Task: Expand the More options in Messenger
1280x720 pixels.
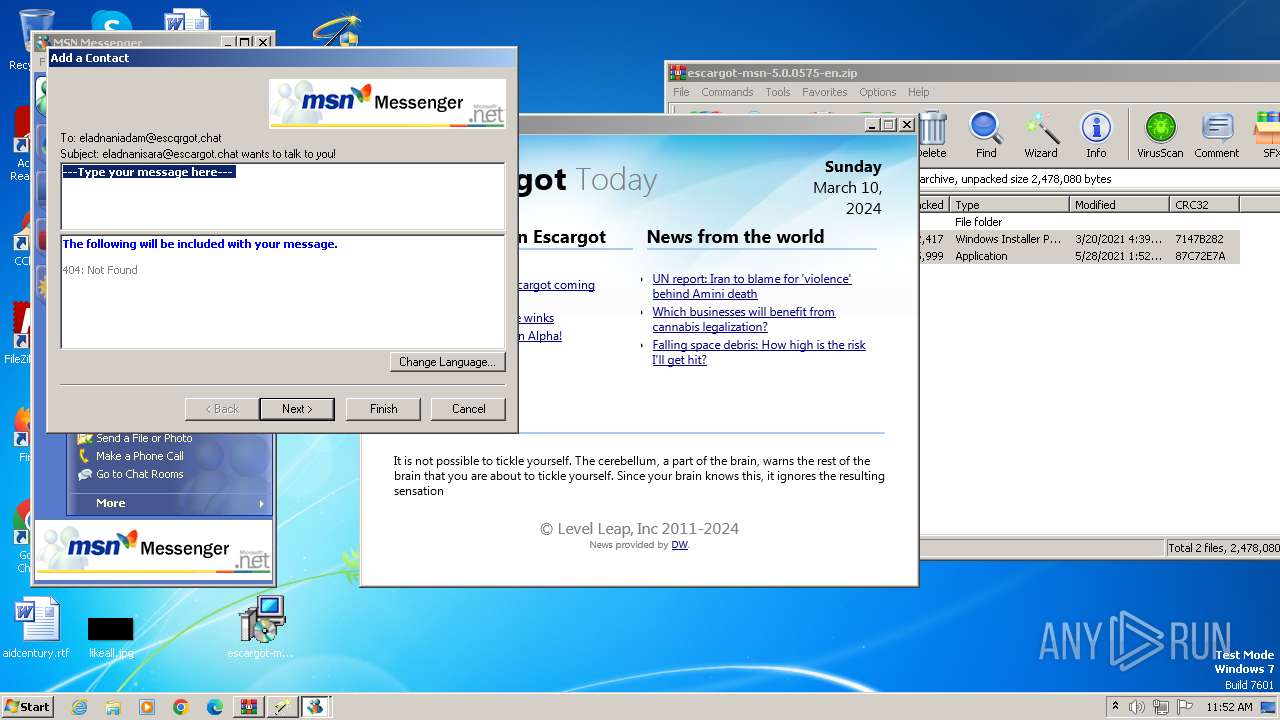Action: (168, 503)
